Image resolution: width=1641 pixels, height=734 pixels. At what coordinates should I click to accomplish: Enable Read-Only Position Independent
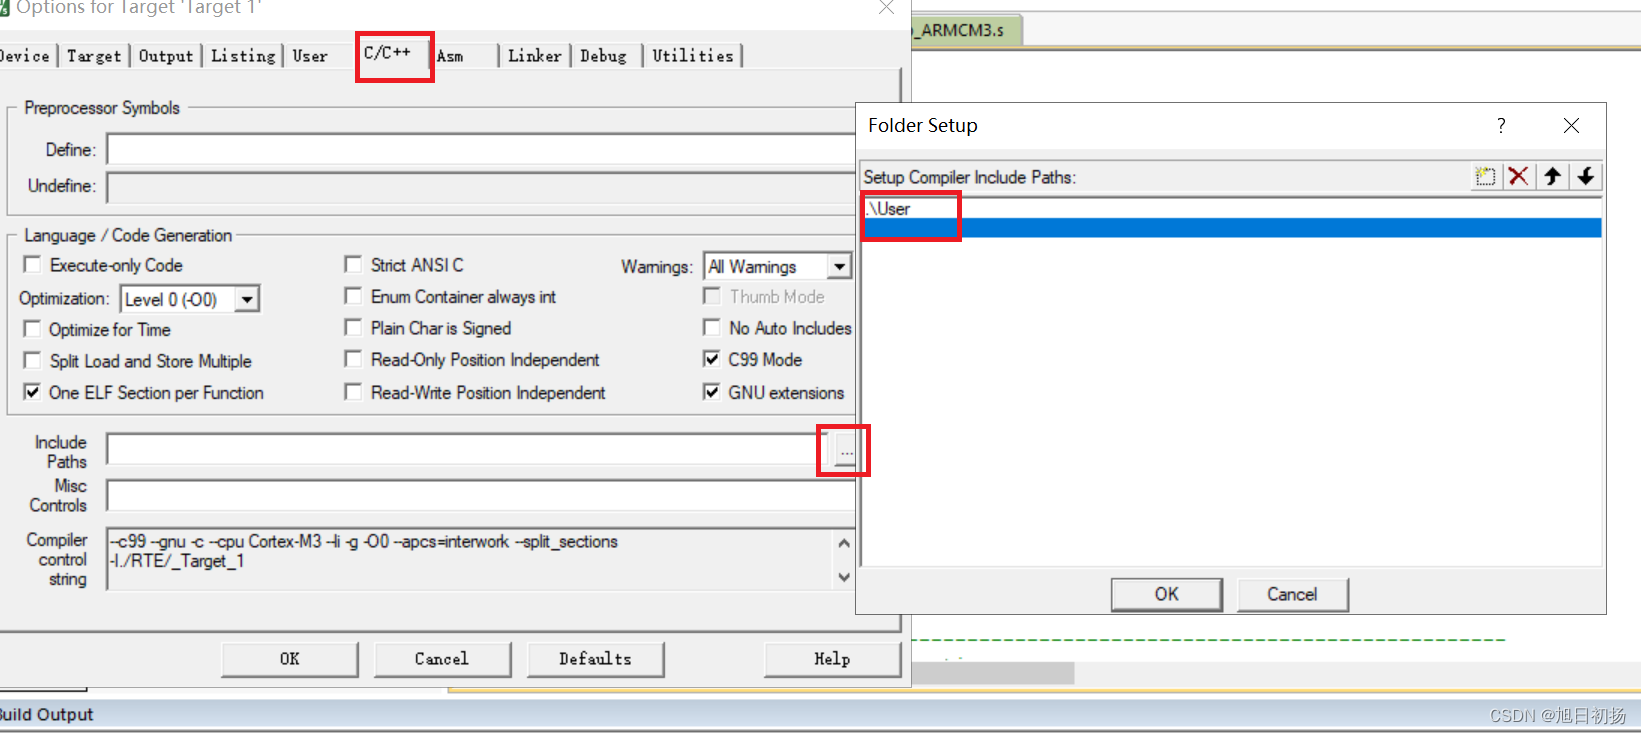[x=353, y=359]
